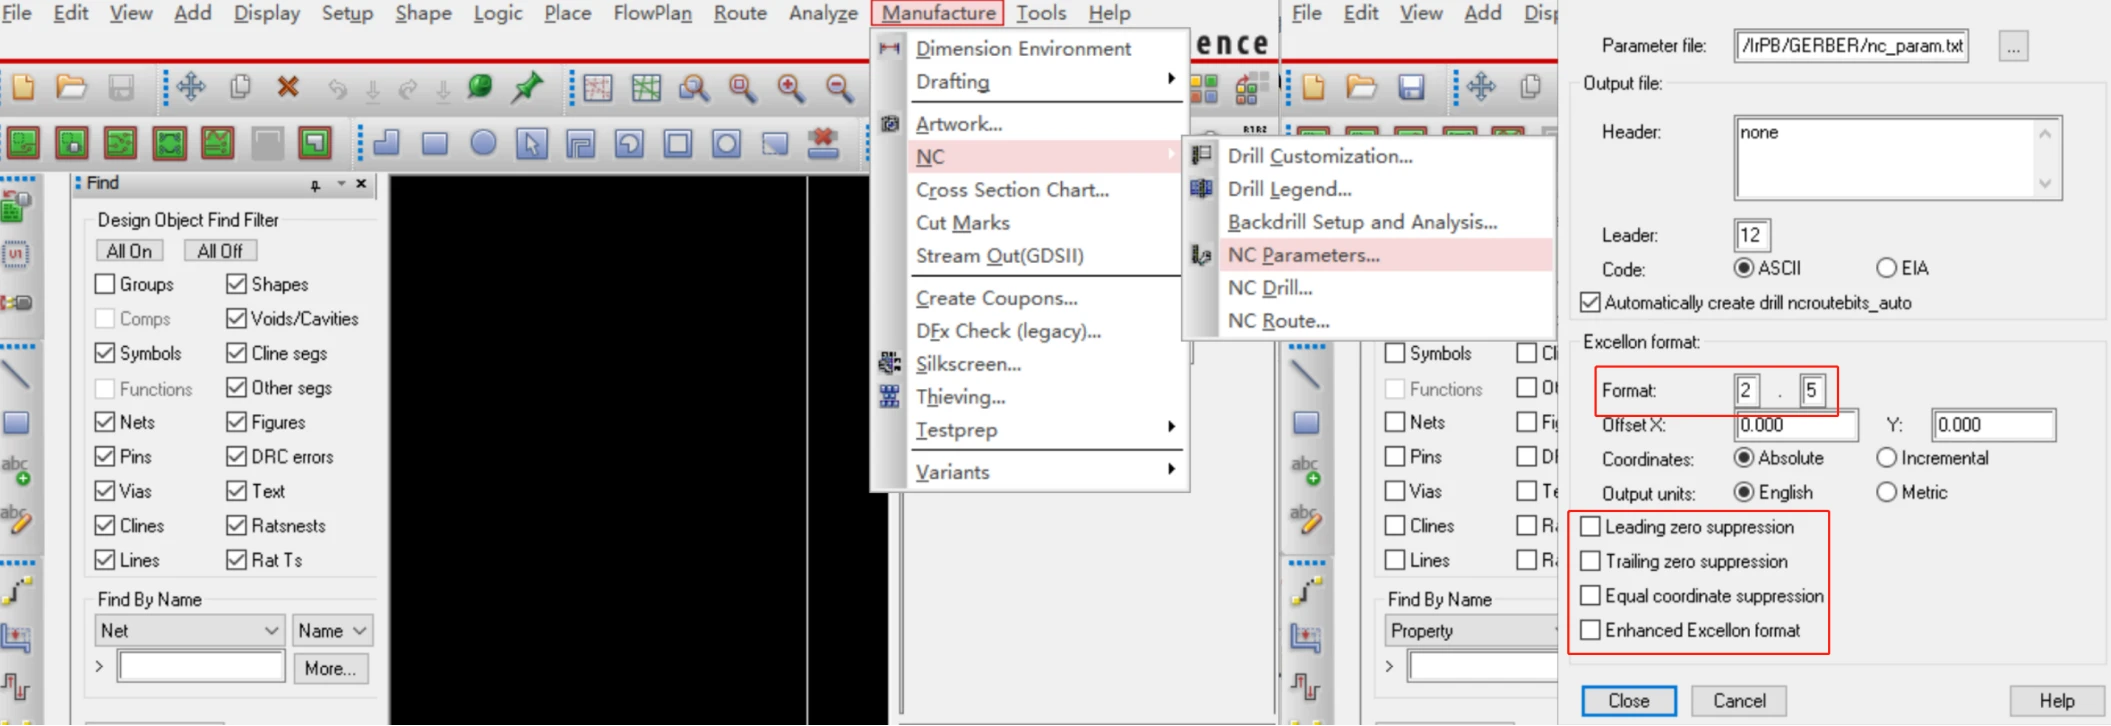This screenshot has height=726, width=2111.
Task: Click the Close button in NC Parameters
Action: tap(1628, 701)
